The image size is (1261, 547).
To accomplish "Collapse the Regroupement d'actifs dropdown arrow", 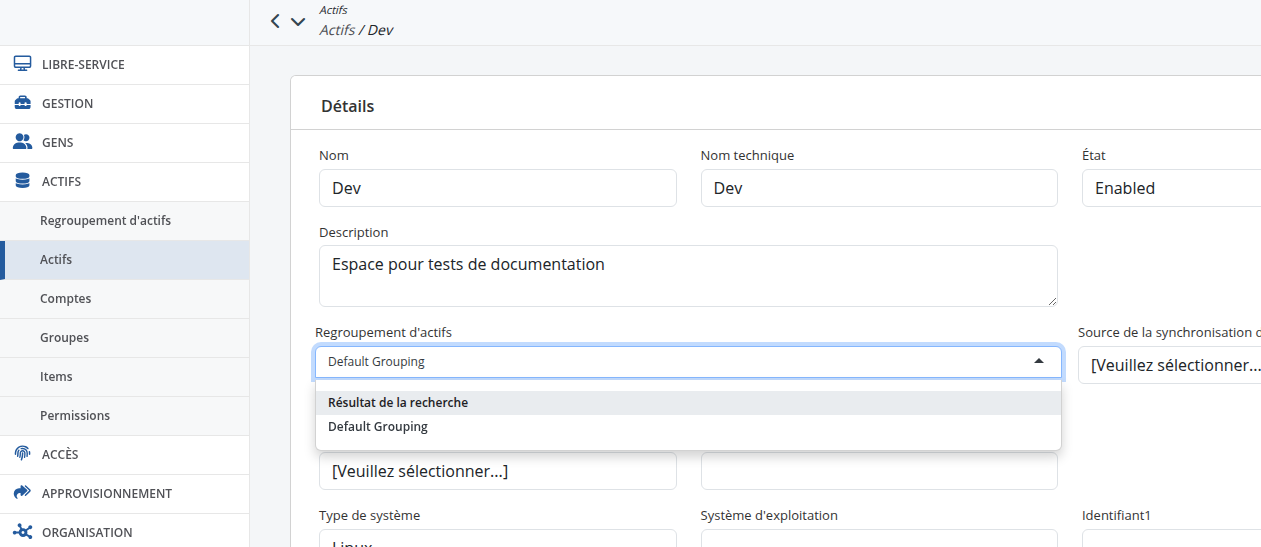I will click(x=1039, y=361).
